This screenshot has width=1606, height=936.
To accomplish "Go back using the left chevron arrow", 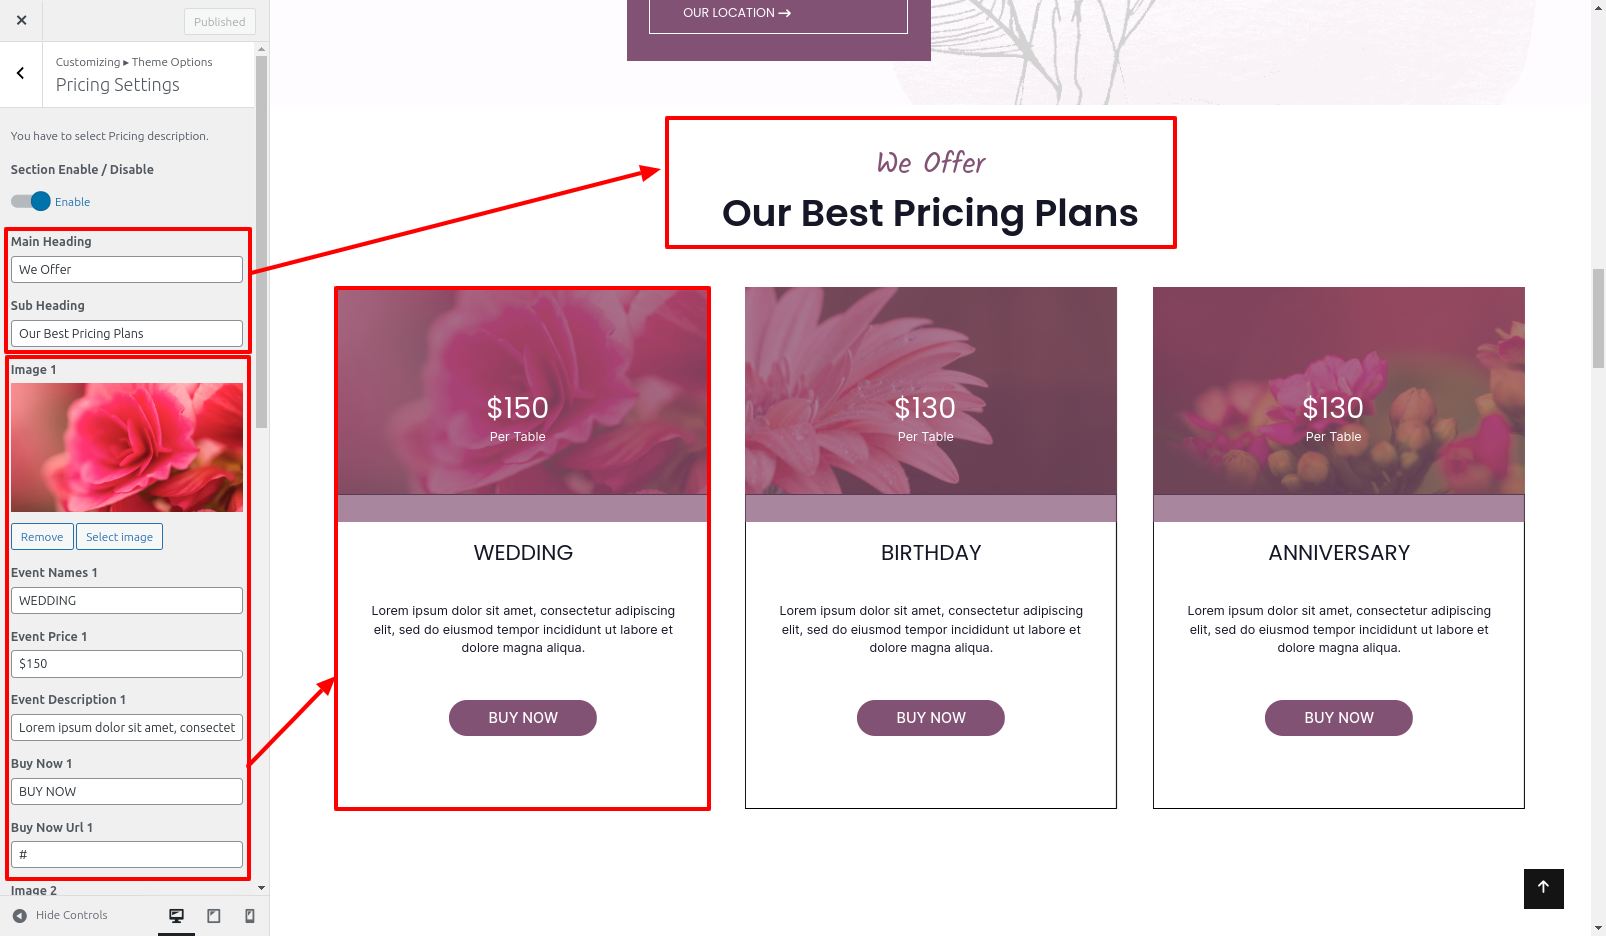I will pos(21,73).
